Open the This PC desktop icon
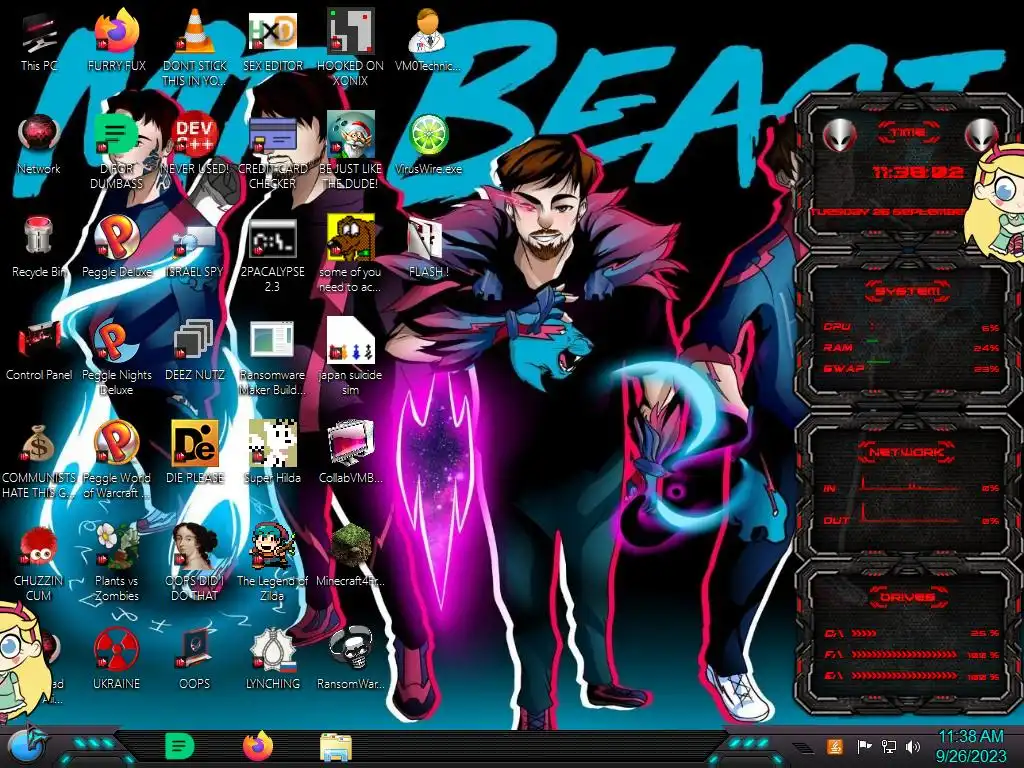 click(39, 40)
